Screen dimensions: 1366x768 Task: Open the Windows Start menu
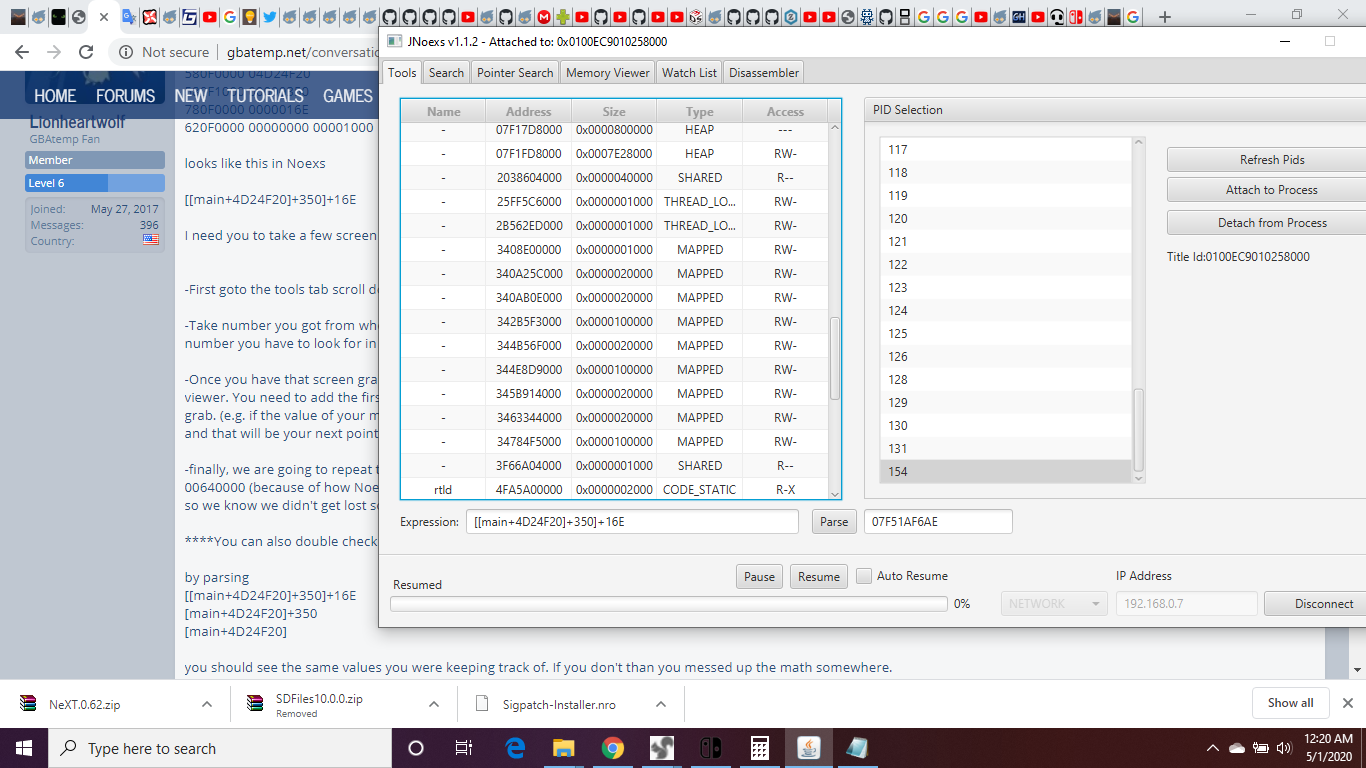coord(24,748)
